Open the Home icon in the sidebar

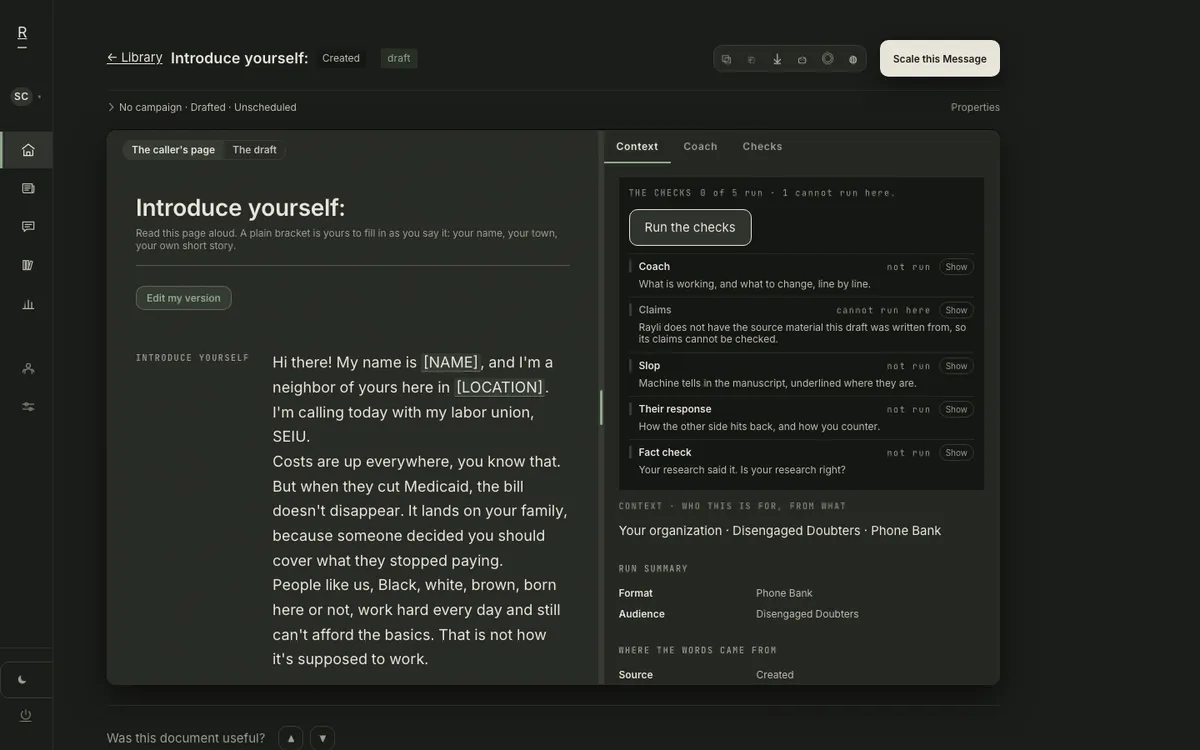pyautogui.click(x=28, y=150)
